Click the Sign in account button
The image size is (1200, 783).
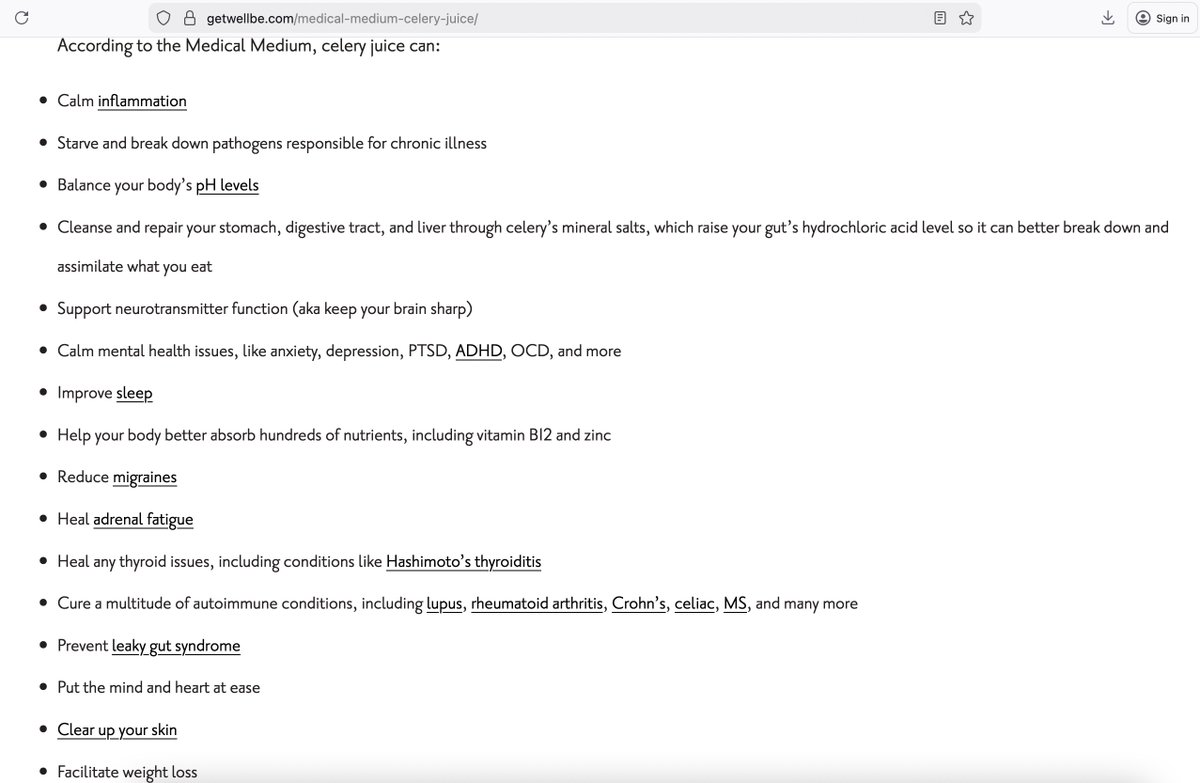(1163, 18)
